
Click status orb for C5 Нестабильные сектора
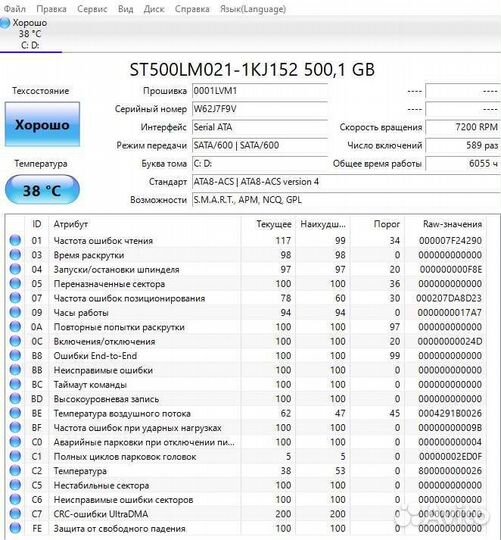[15, 485]
